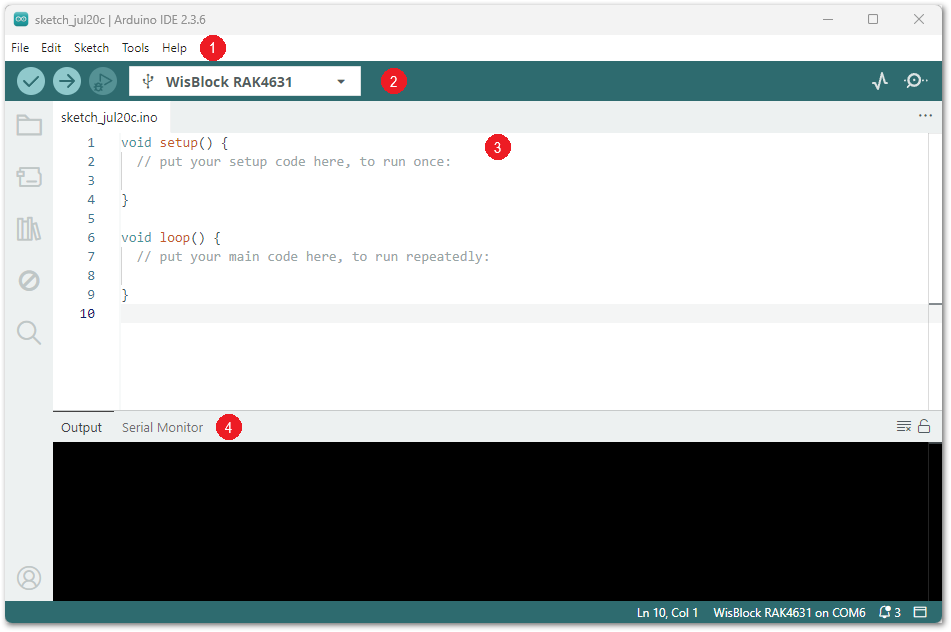
Task: Click the notifications bell in status bar
Action: coord(888,612)
